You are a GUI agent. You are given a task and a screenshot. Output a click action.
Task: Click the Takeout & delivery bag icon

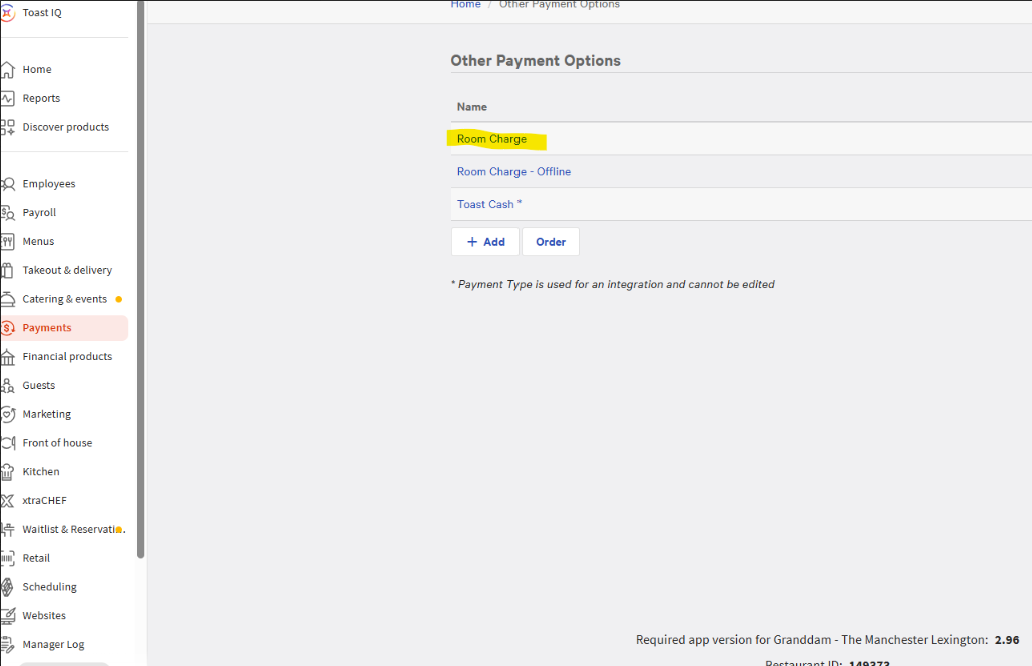point(7,270)
